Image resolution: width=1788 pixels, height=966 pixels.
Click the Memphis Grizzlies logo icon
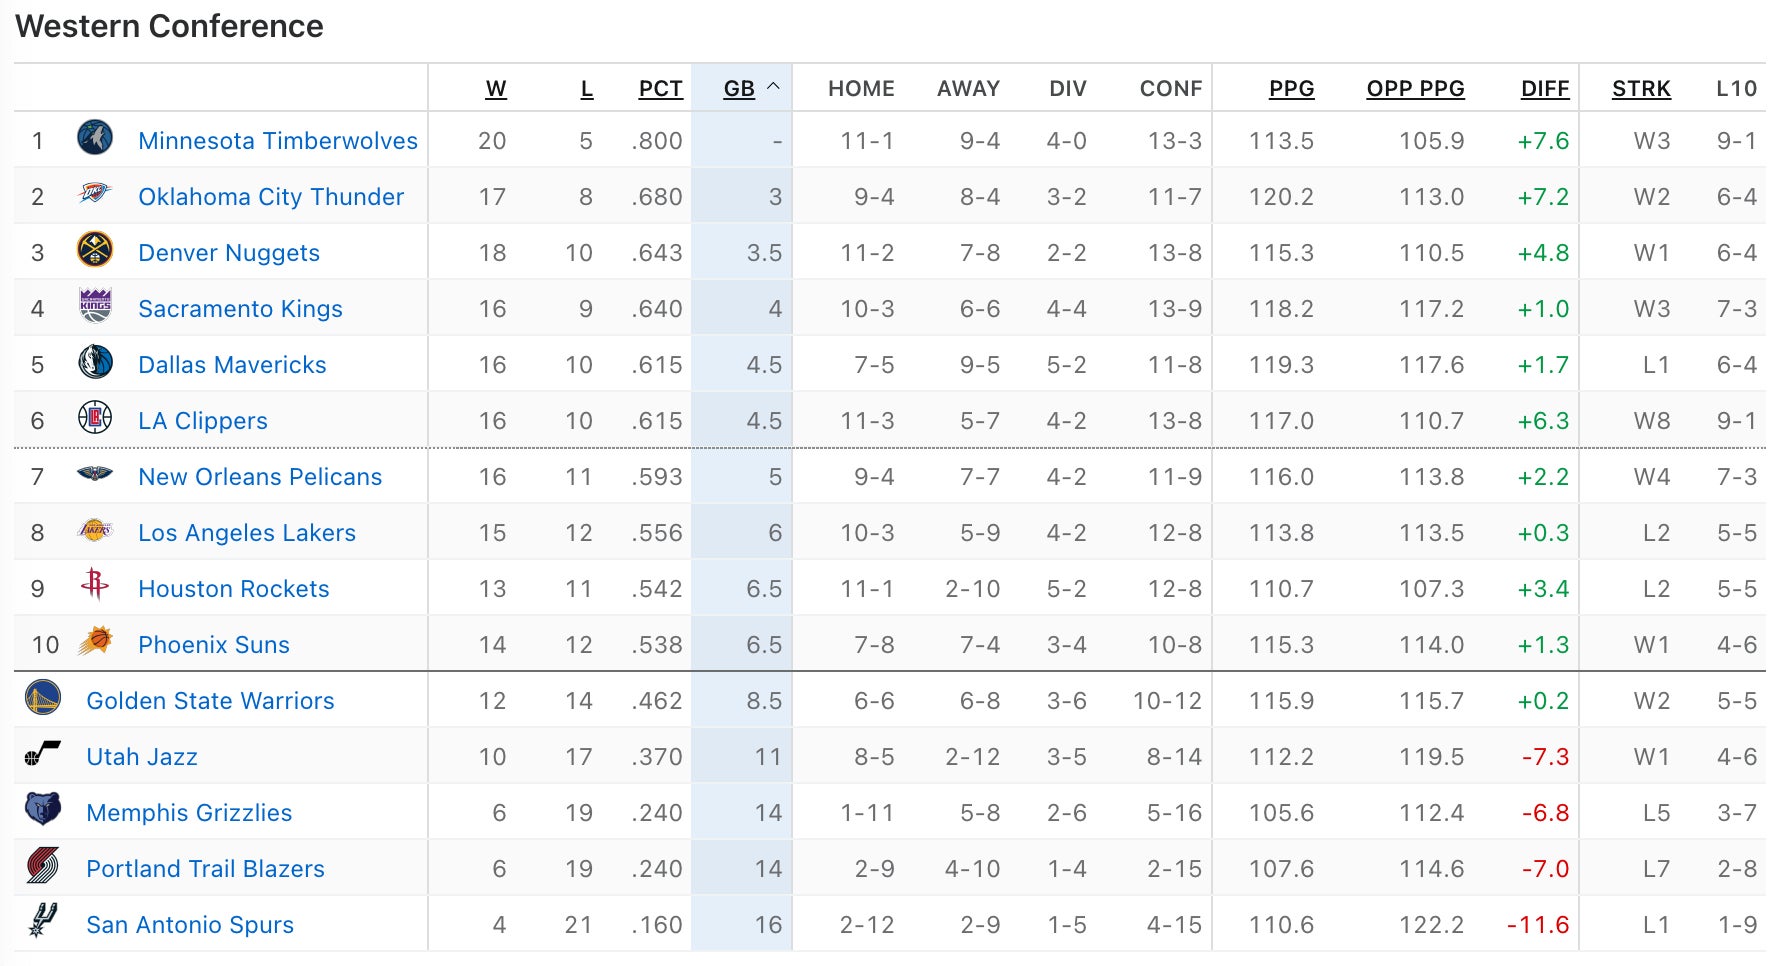(x=43, y=810)
